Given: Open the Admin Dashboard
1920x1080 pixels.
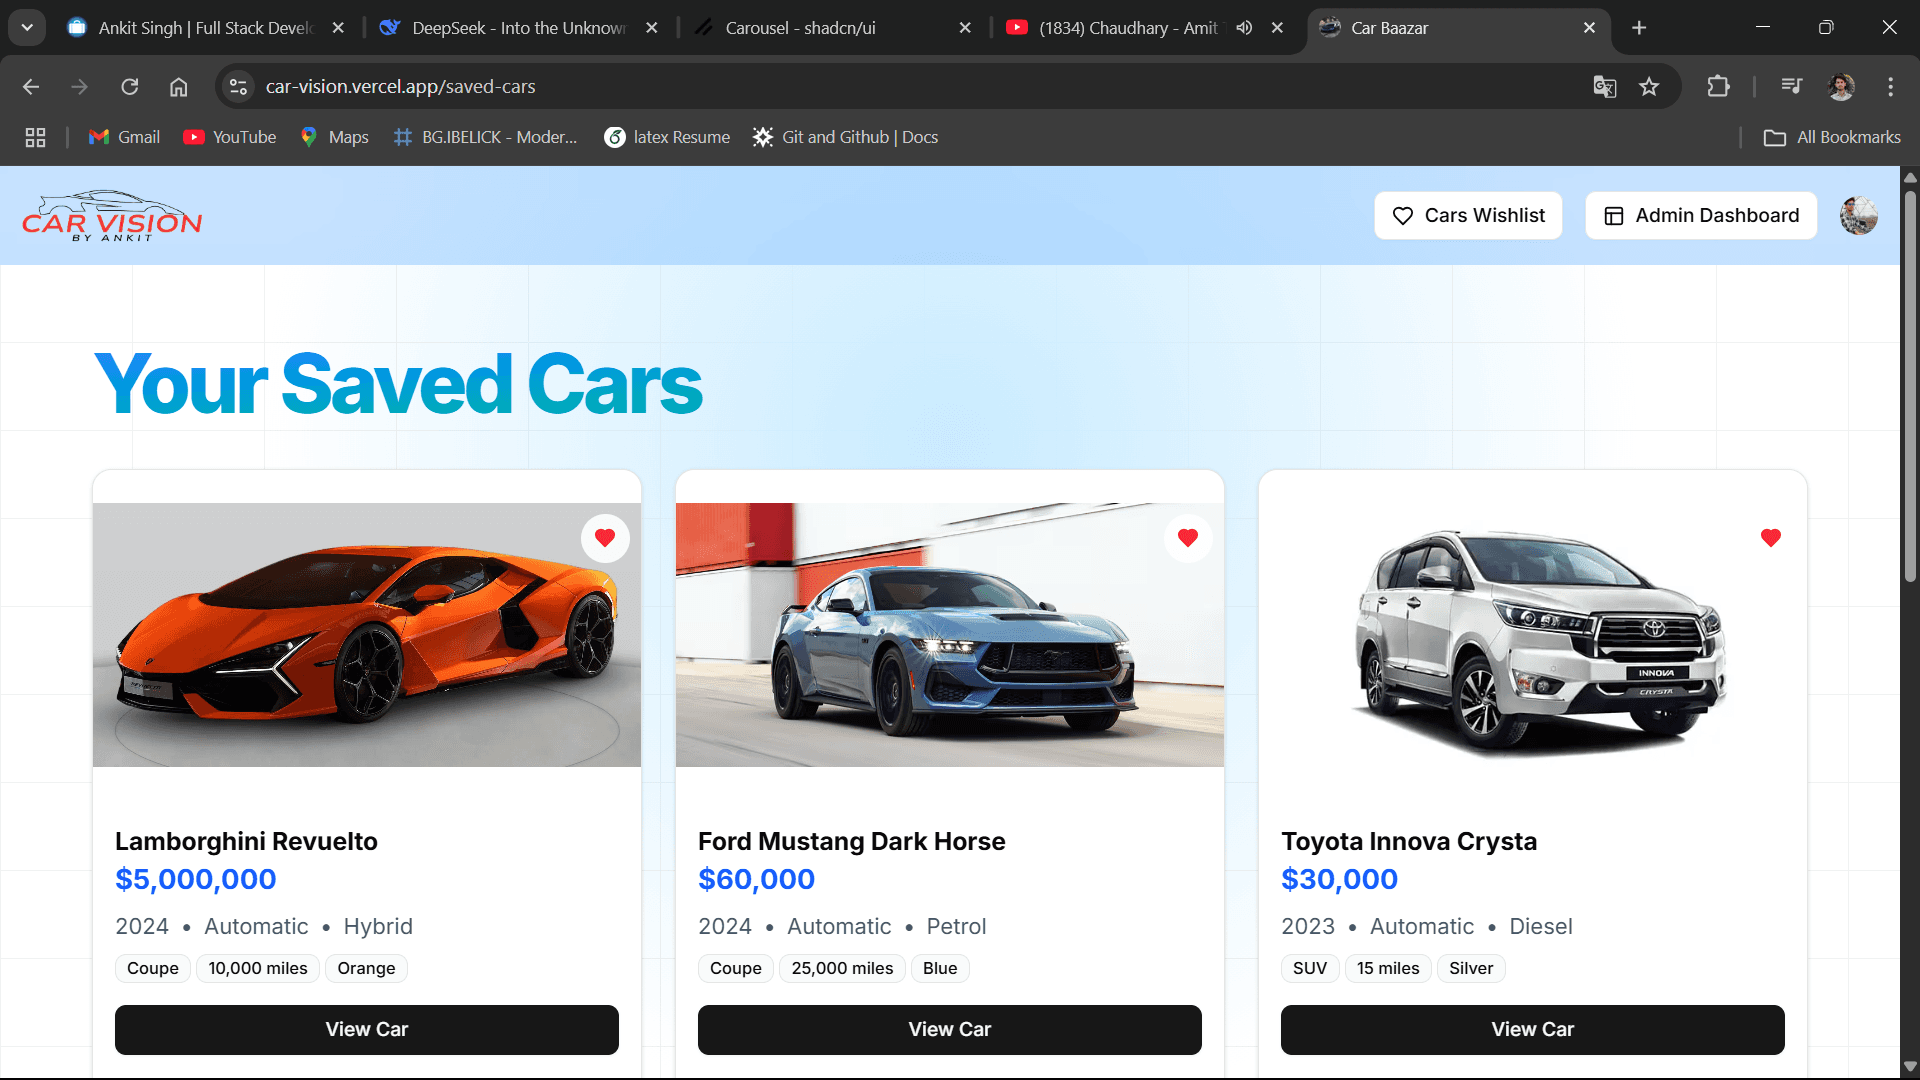Looking at the screenshot, I should [x=1701, y=215].
